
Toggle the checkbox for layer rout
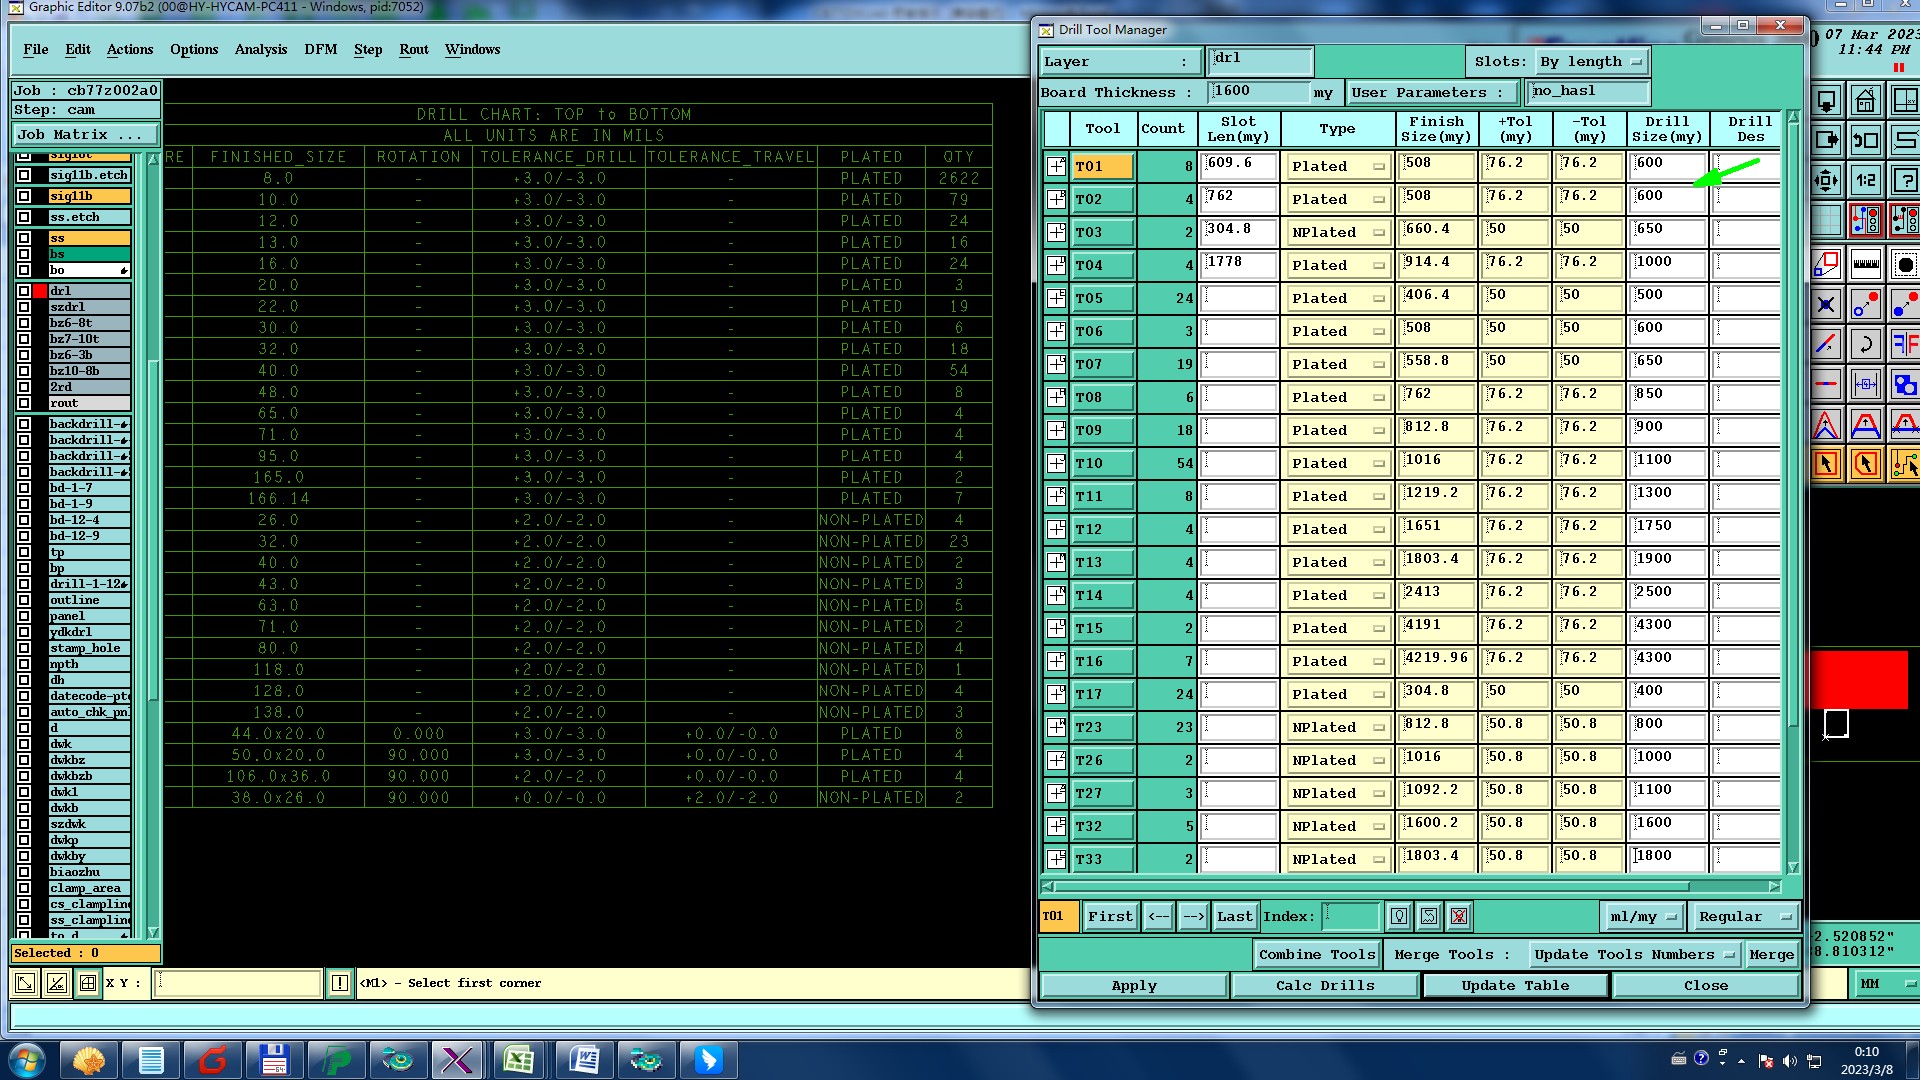pos(24,403)
